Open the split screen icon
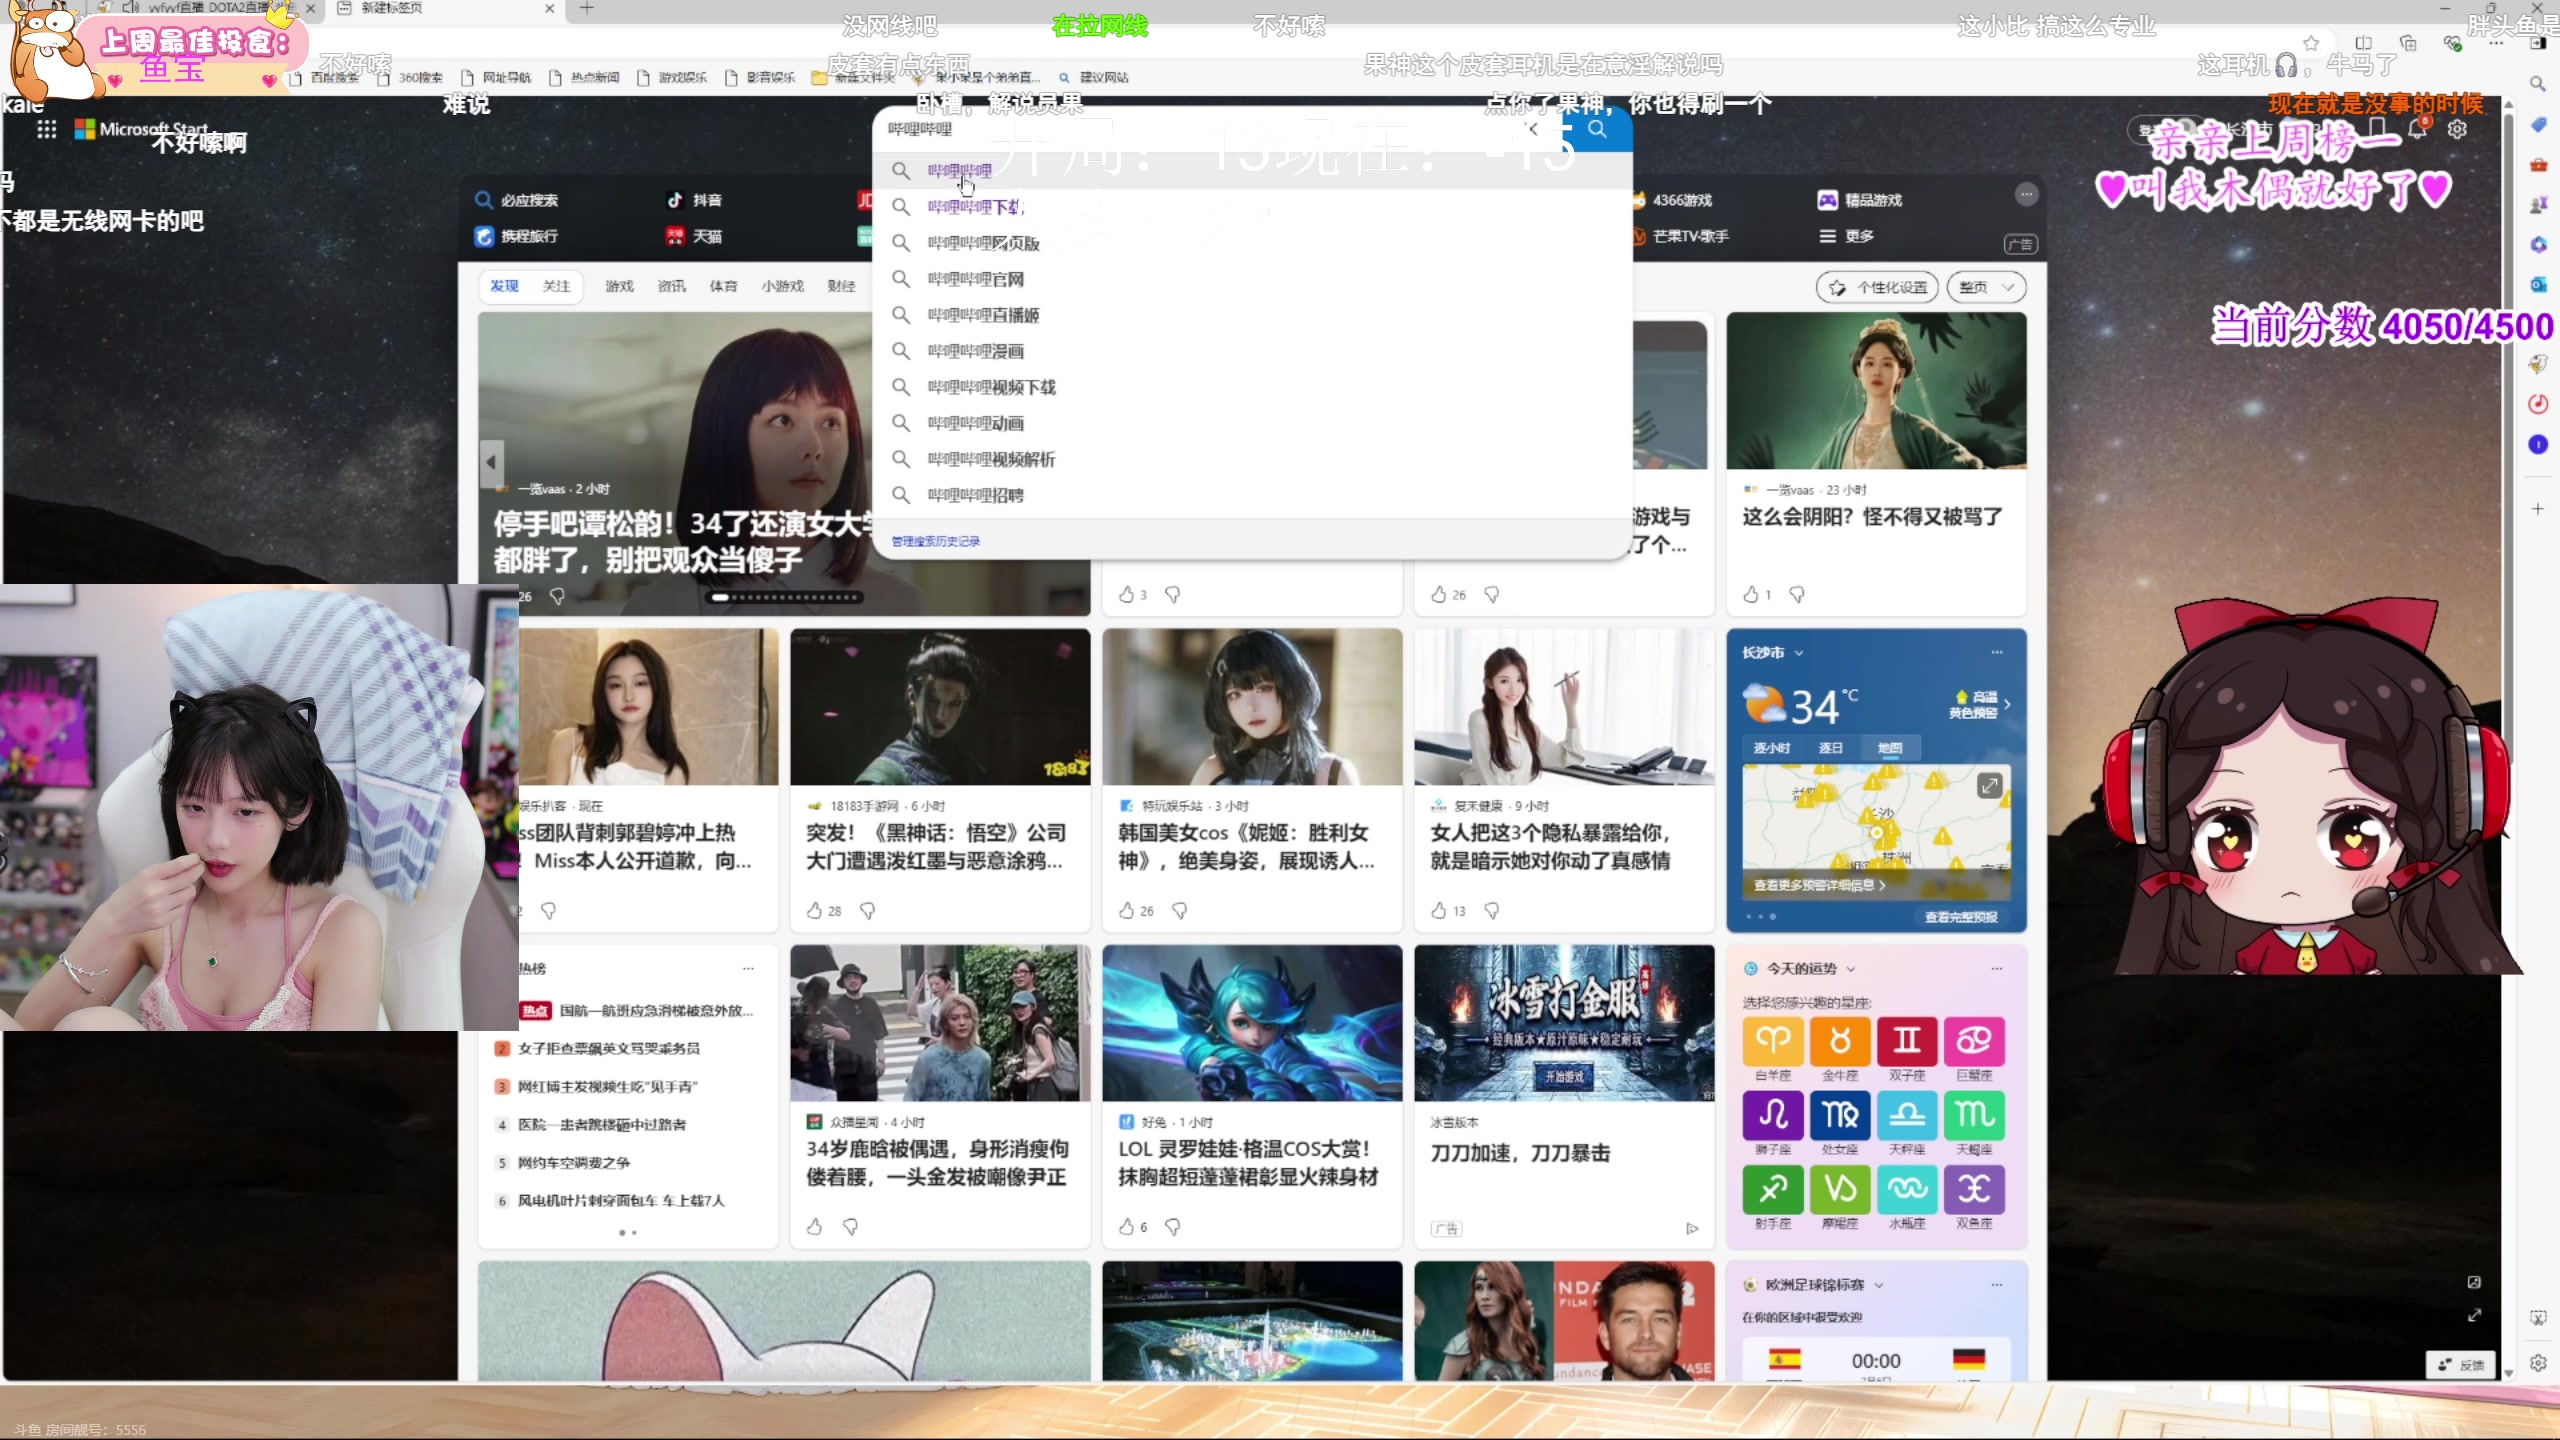 [2364, 43]
